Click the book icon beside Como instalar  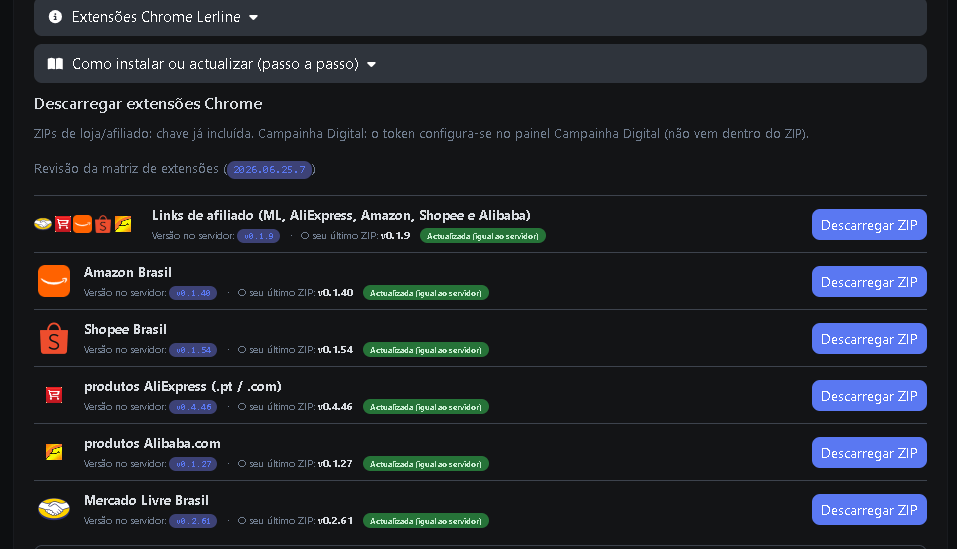(56, 63)
